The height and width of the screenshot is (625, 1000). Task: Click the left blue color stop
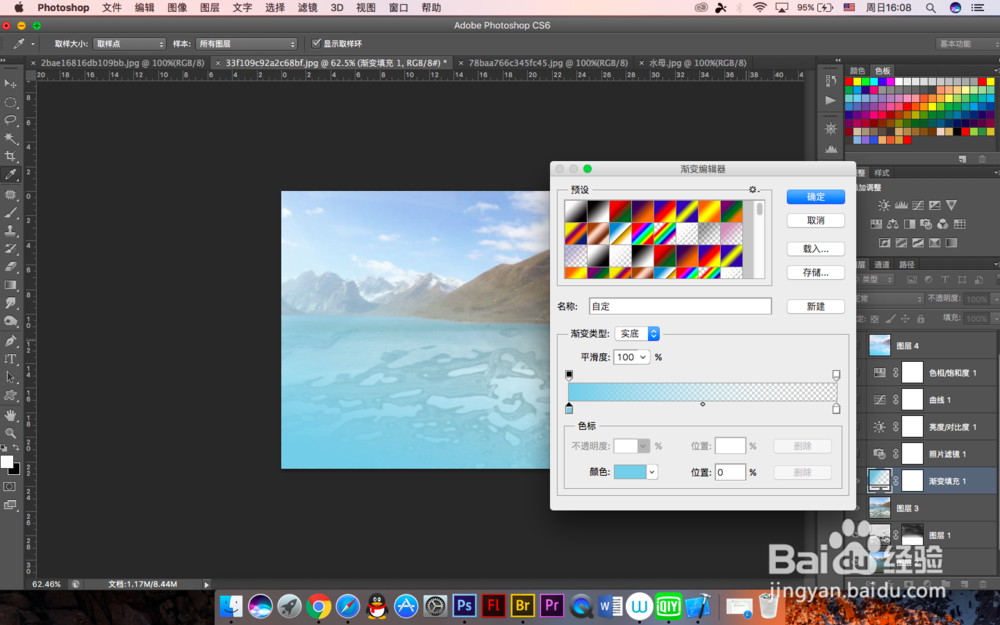[x=569, y=408]
